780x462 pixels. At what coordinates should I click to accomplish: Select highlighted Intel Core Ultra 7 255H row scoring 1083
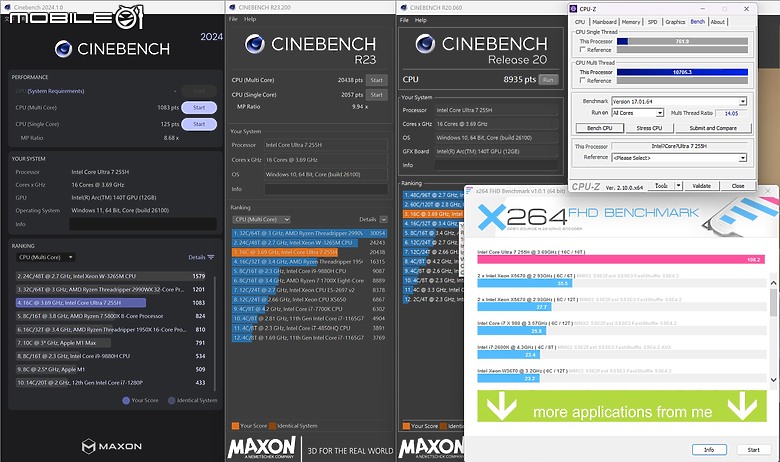[110, 302]
